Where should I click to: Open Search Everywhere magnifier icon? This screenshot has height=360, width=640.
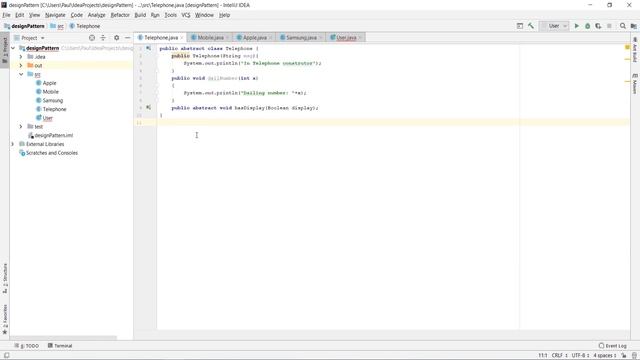[623, 26]
